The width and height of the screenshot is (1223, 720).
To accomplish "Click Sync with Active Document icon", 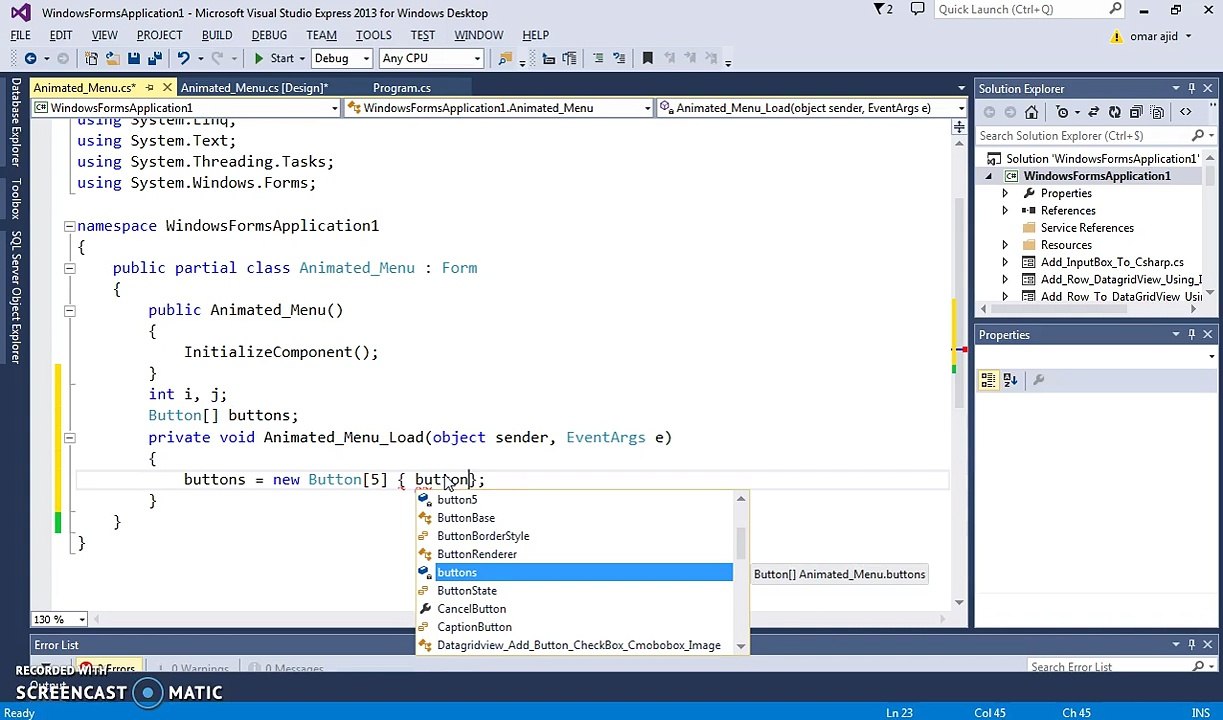I will click(x=1093, y=112).
